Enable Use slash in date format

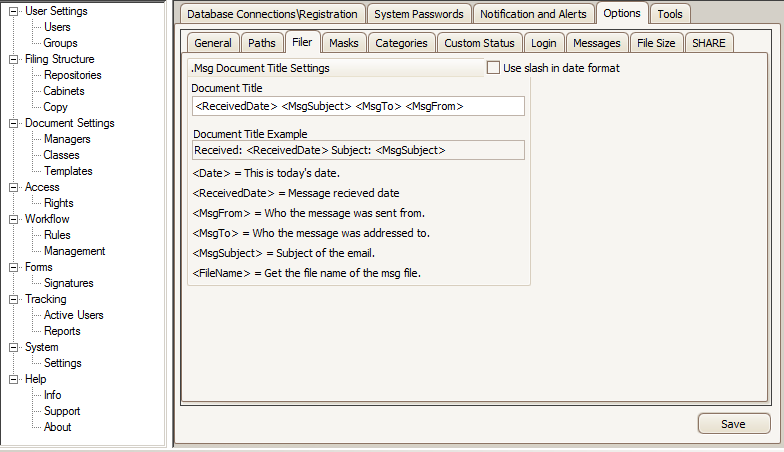point(493,68)
